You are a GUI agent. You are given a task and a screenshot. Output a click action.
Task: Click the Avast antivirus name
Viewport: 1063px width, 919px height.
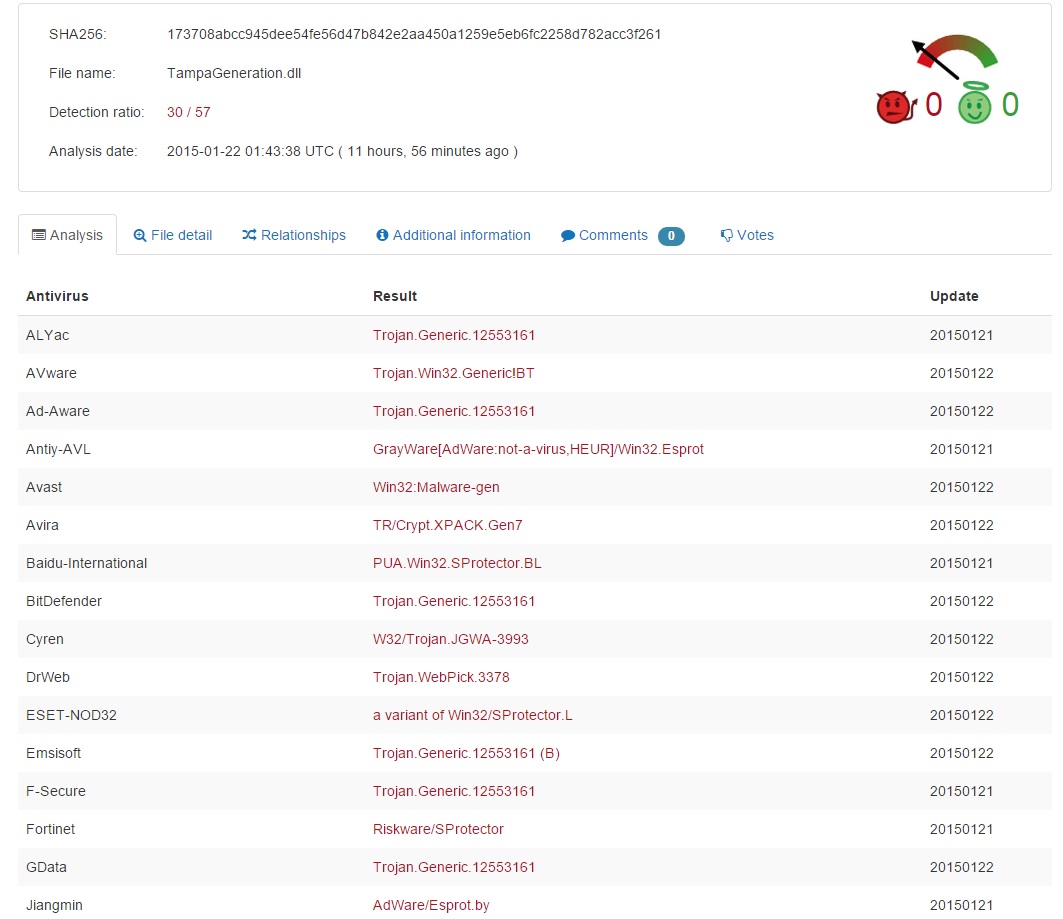44,487
